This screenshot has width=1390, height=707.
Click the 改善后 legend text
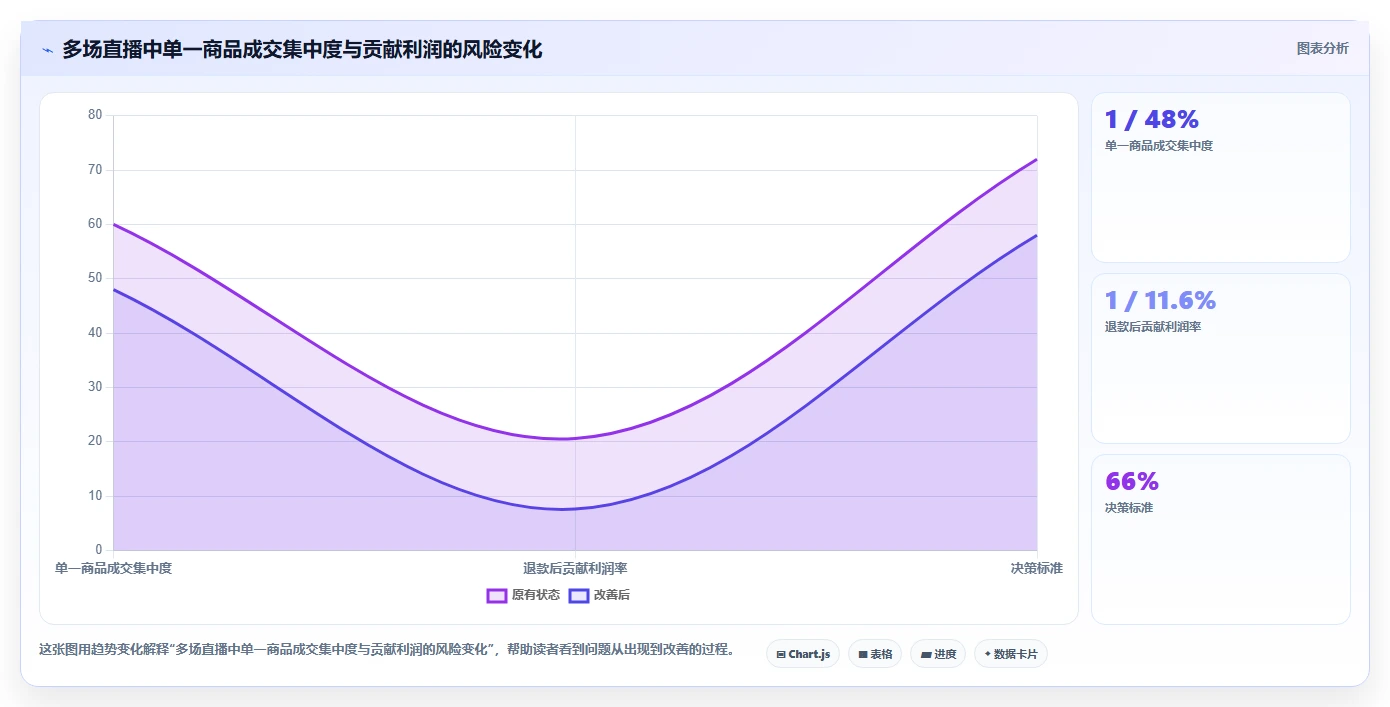tap(612, 595)
